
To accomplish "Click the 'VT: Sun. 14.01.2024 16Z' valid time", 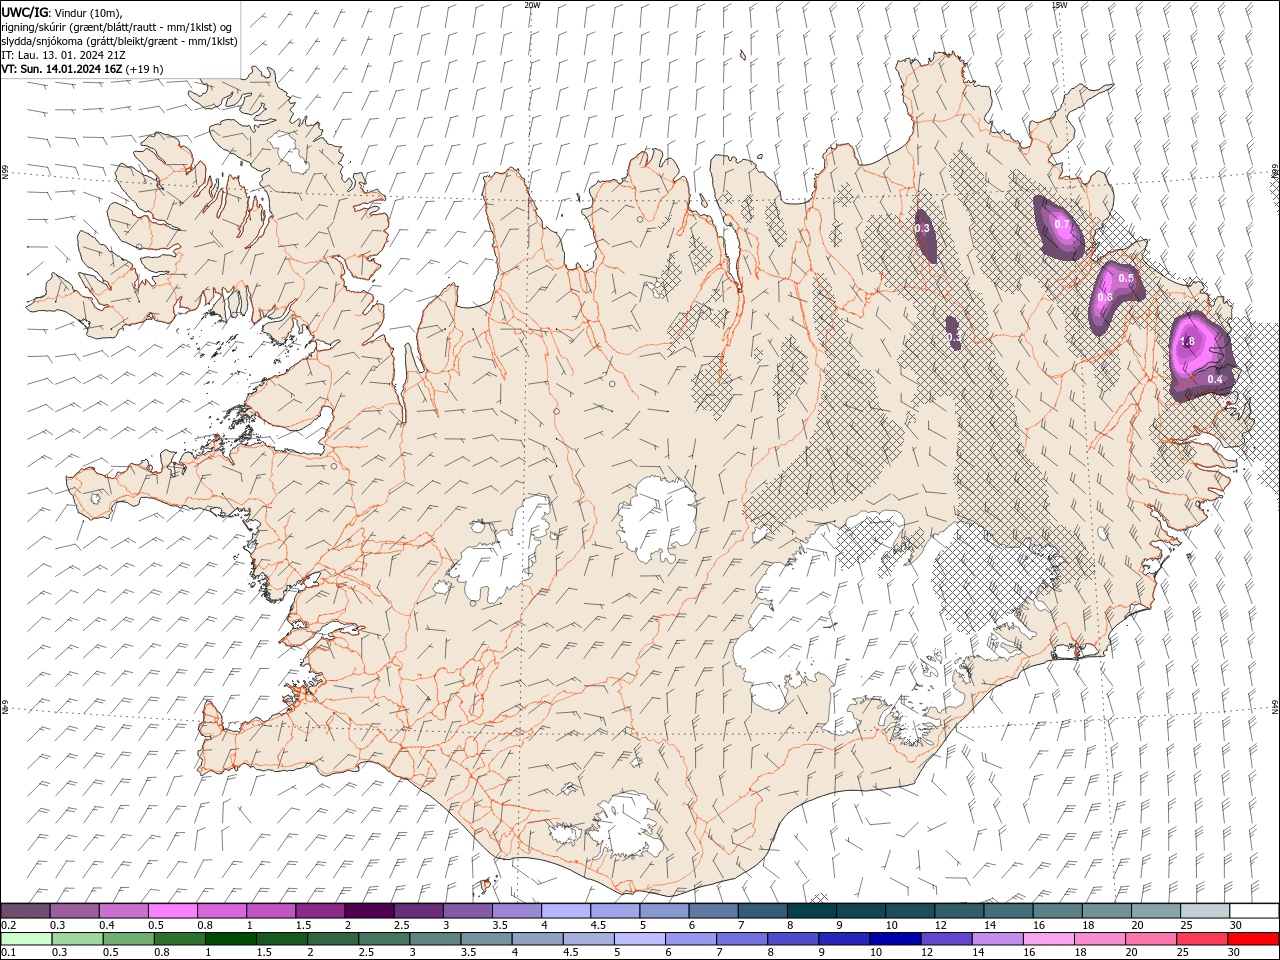I will tap(62, 69).
